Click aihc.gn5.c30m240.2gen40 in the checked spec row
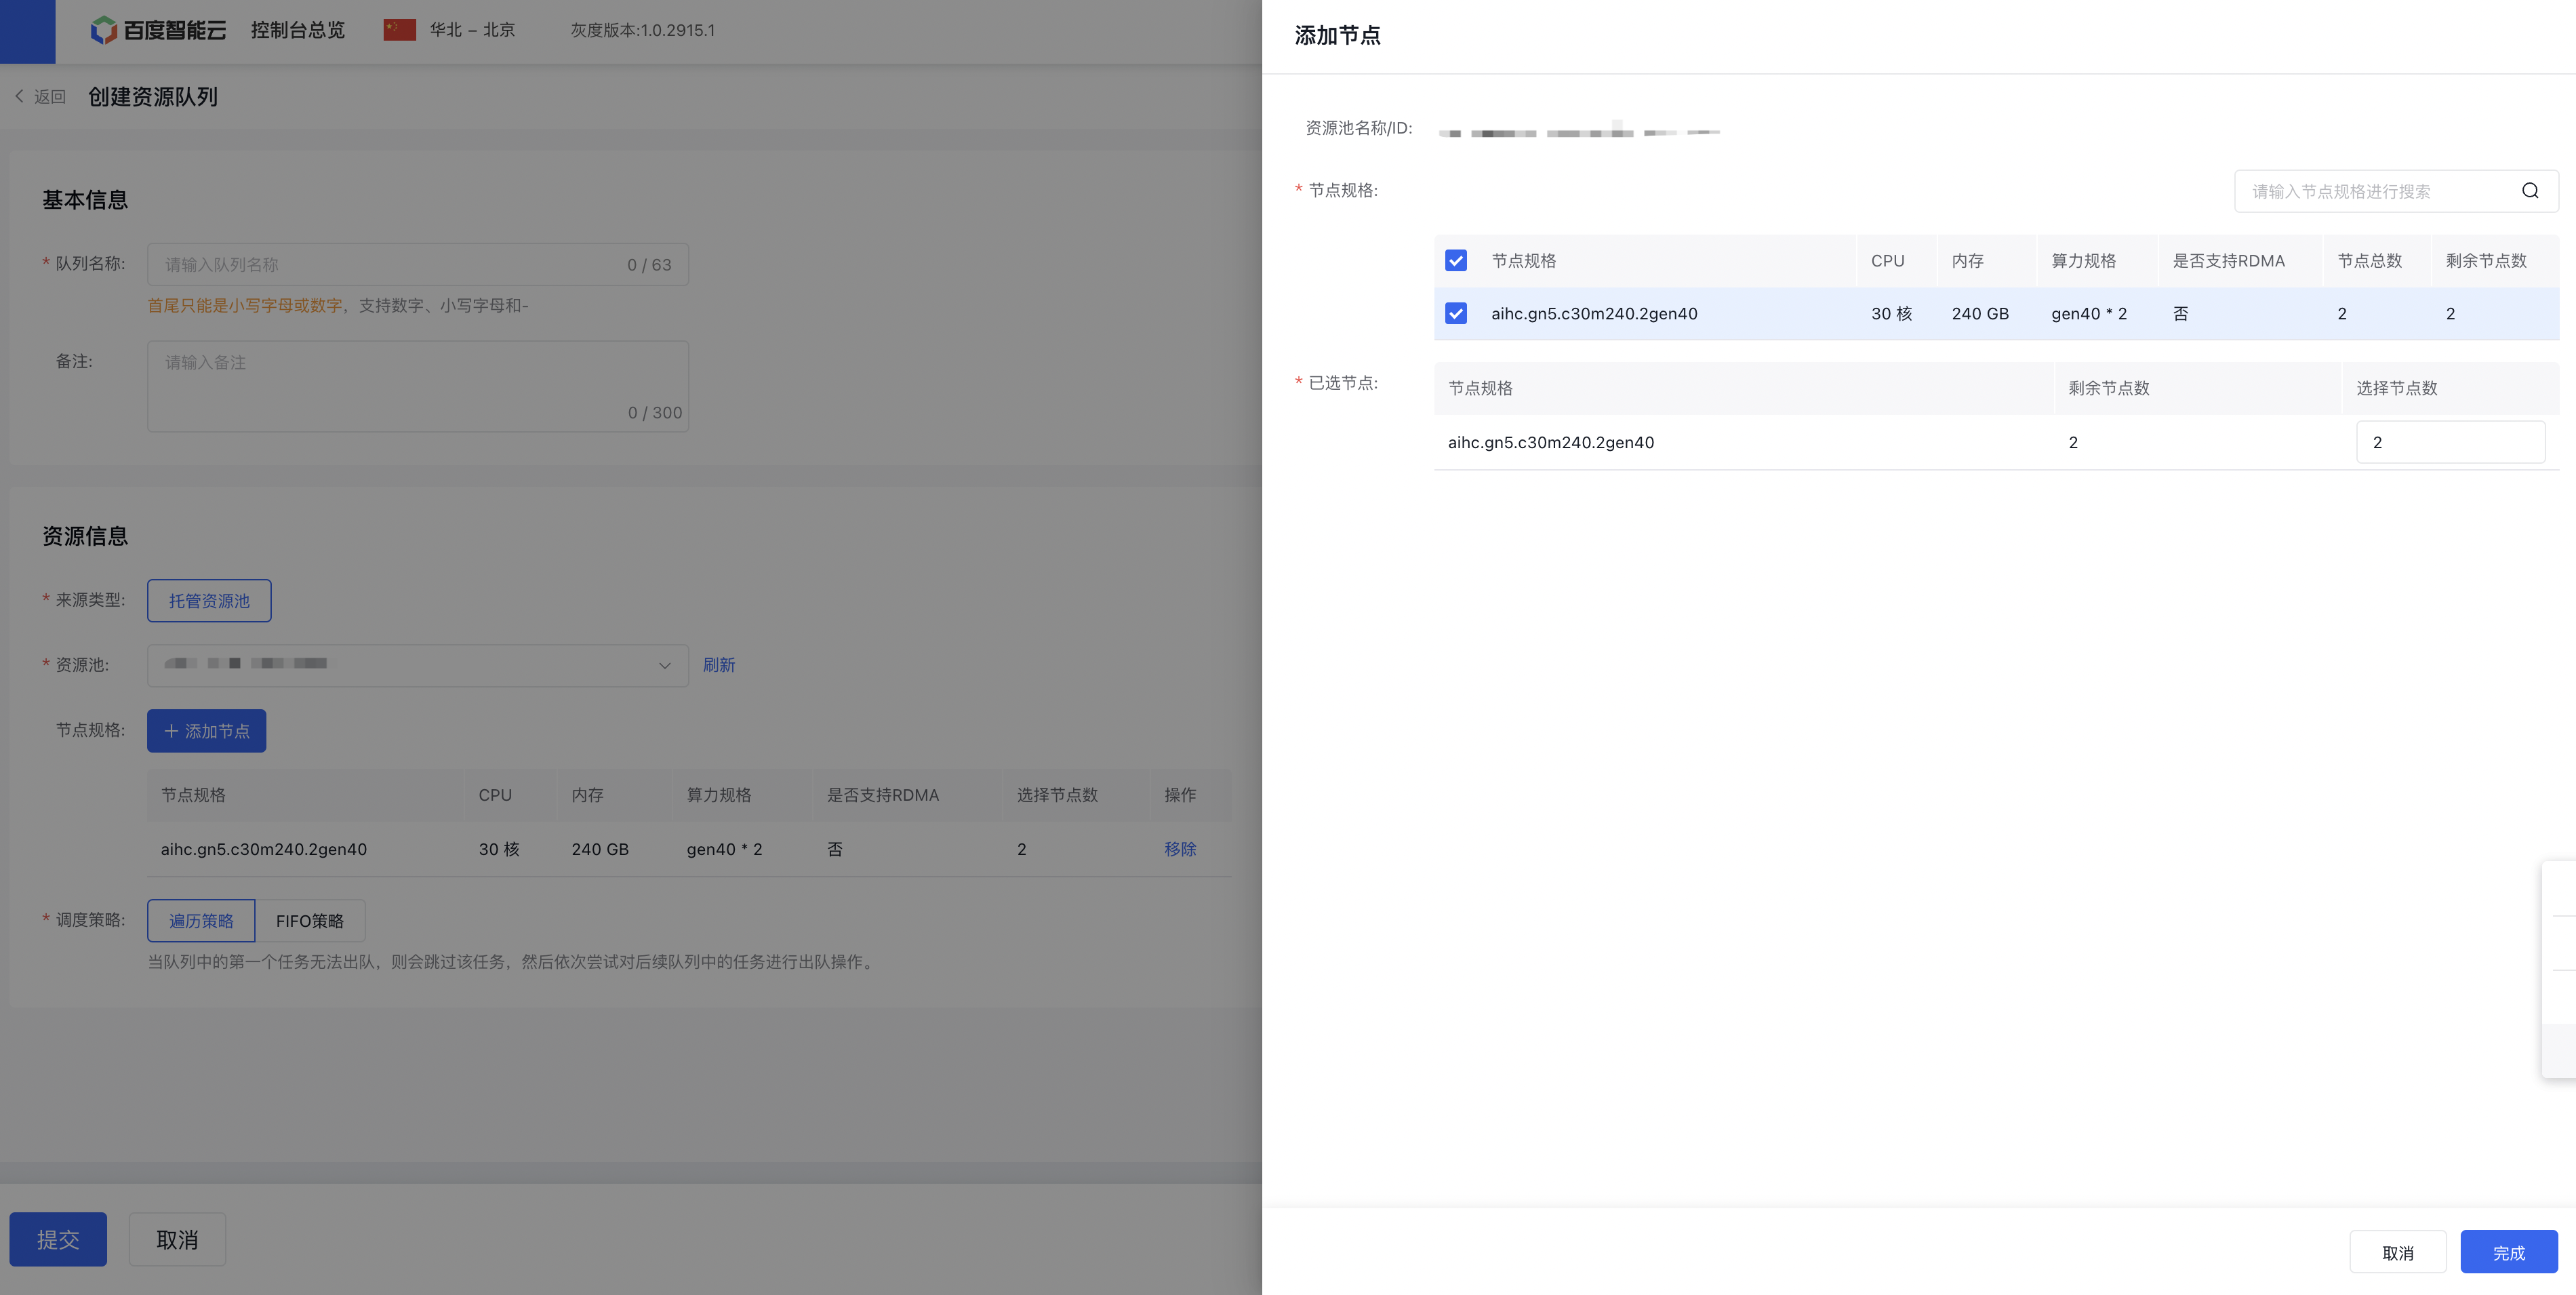Screen dimensions: 2576x1295 click(x=1594, y=314)
